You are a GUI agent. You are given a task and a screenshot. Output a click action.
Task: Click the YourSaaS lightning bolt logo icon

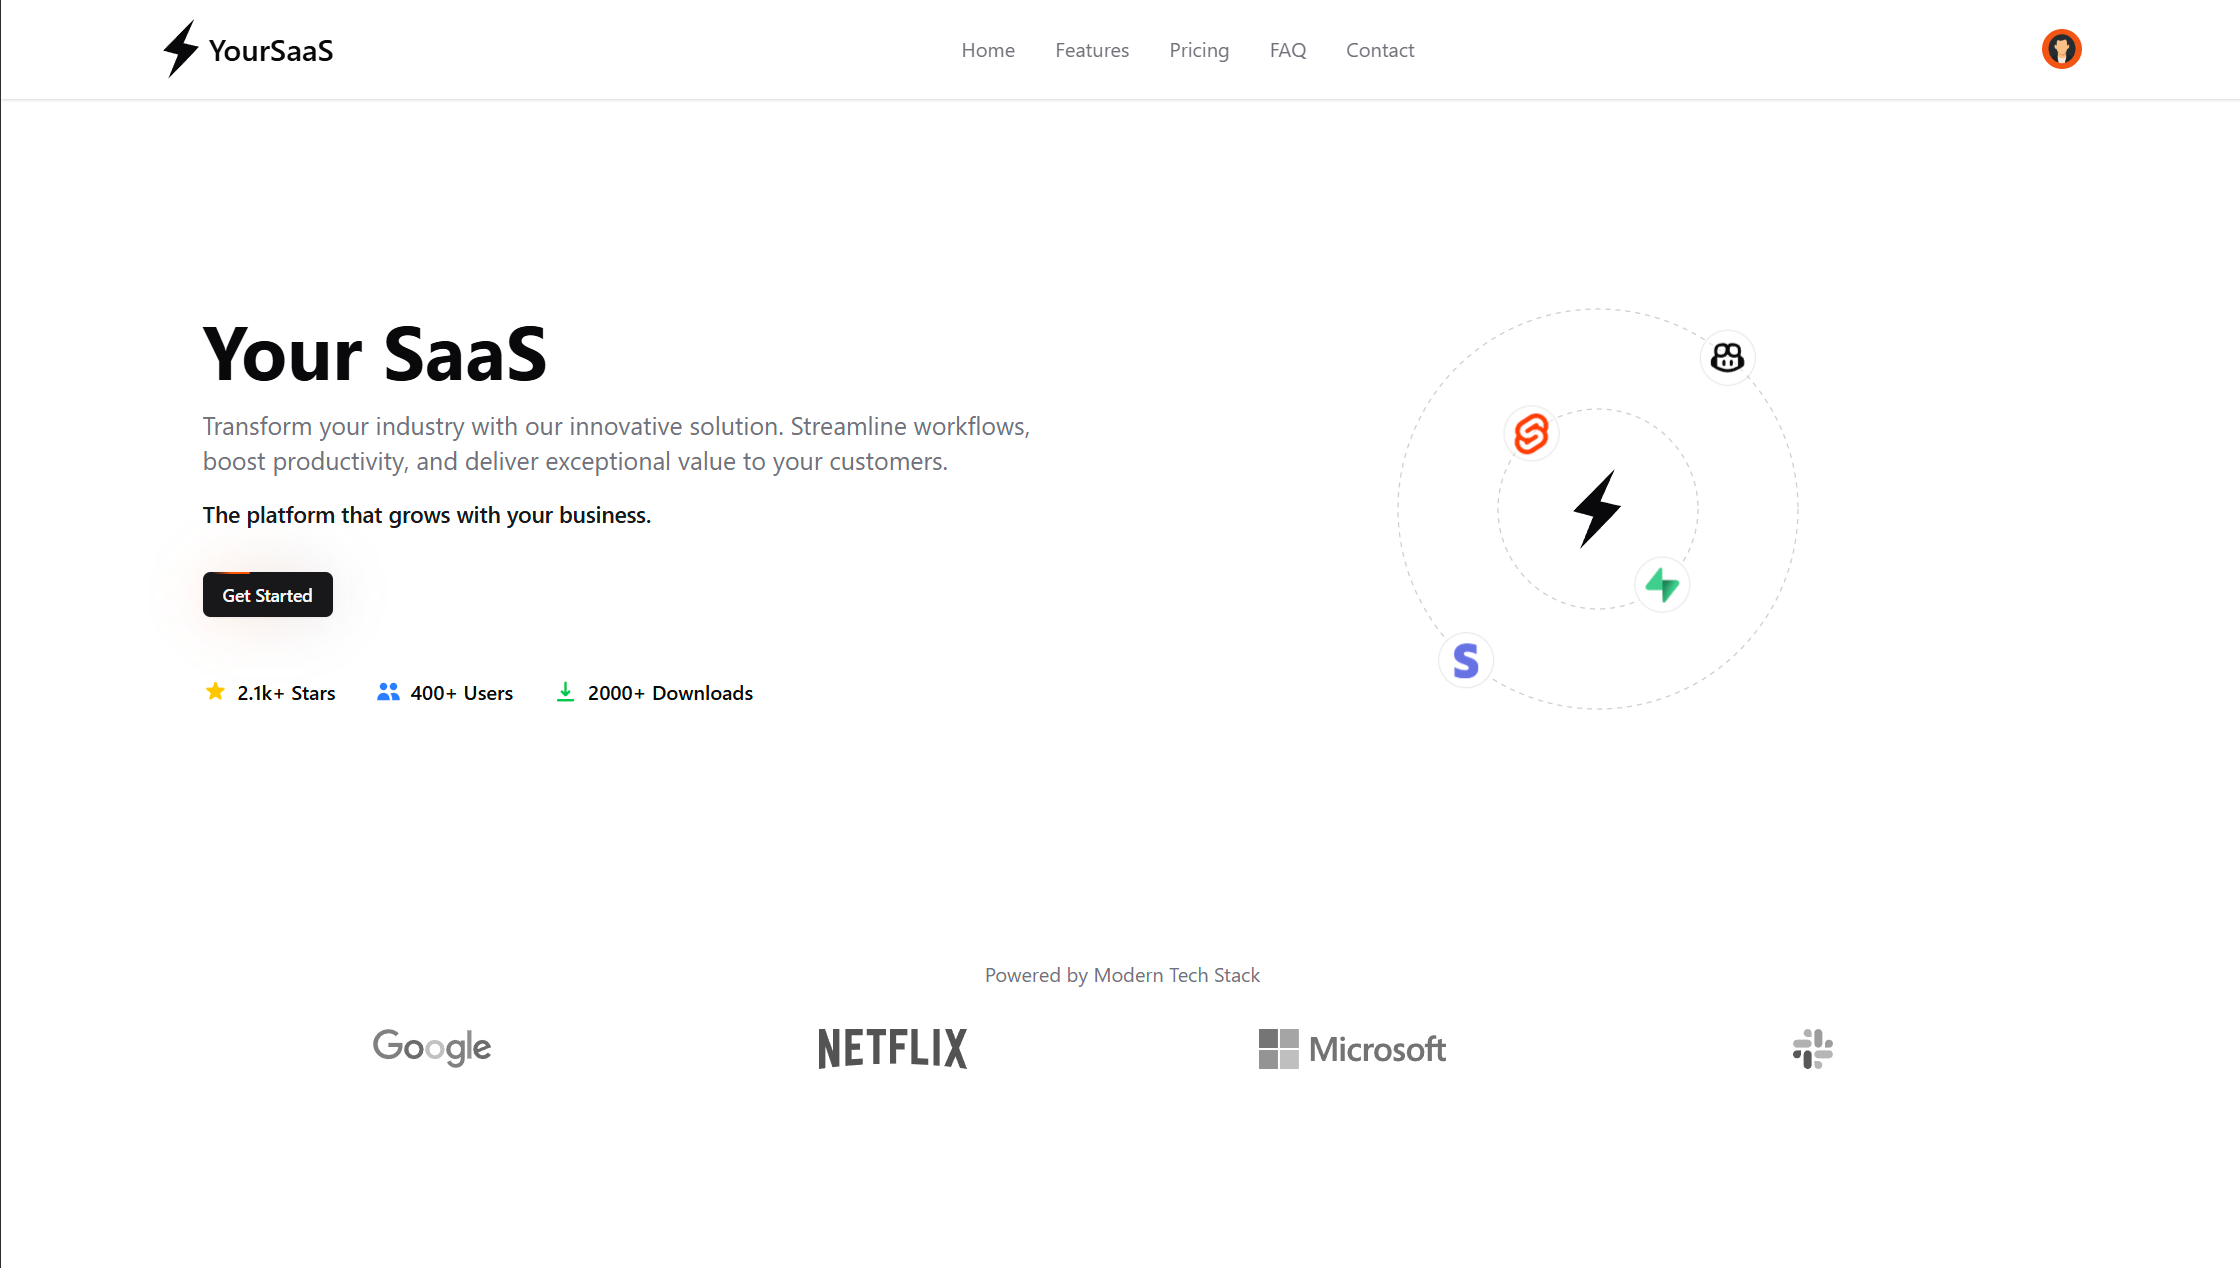181,49
